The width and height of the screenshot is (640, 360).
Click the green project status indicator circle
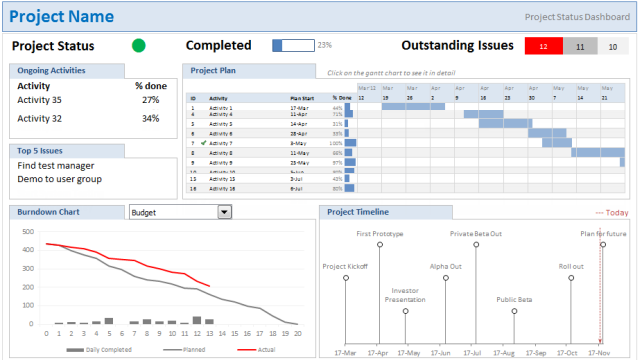point(139,46)
